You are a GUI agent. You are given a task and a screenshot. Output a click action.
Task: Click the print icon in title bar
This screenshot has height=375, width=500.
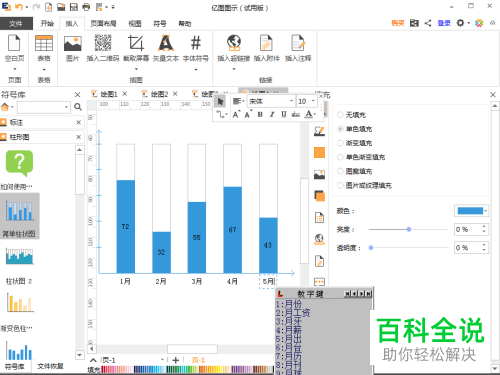click(x=86, y=7)
